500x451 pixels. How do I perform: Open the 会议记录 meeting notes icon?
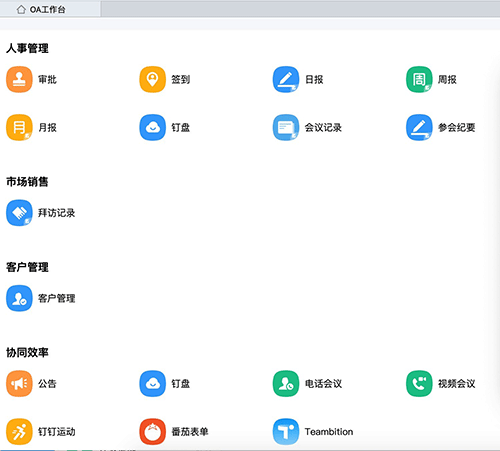[x=286, y=127]
